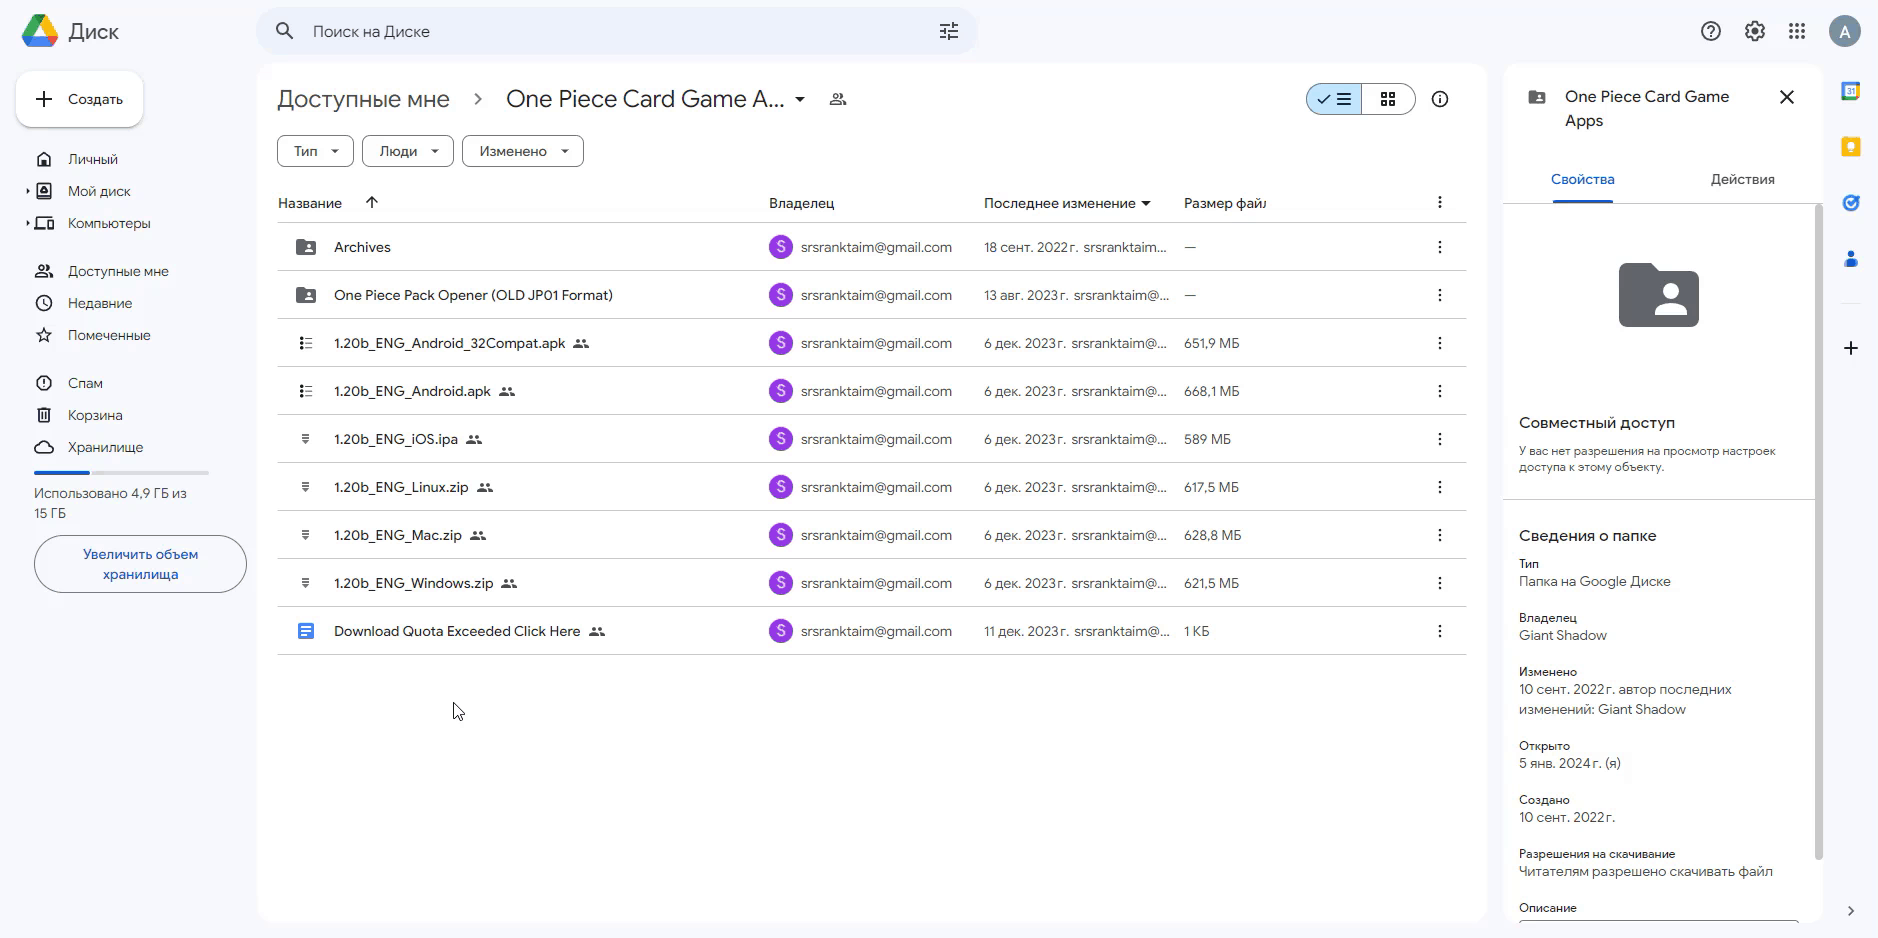Select the Archives folder row

[872, 247]
